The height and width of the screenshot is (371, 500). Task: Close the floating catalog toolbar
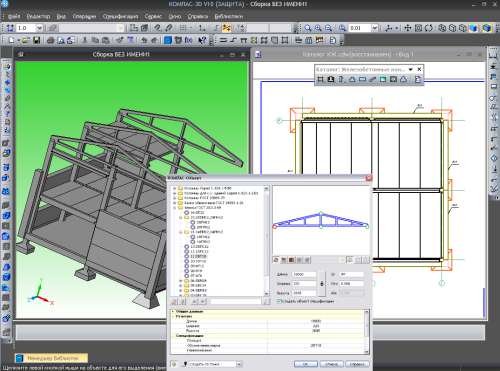pos(419,69)
